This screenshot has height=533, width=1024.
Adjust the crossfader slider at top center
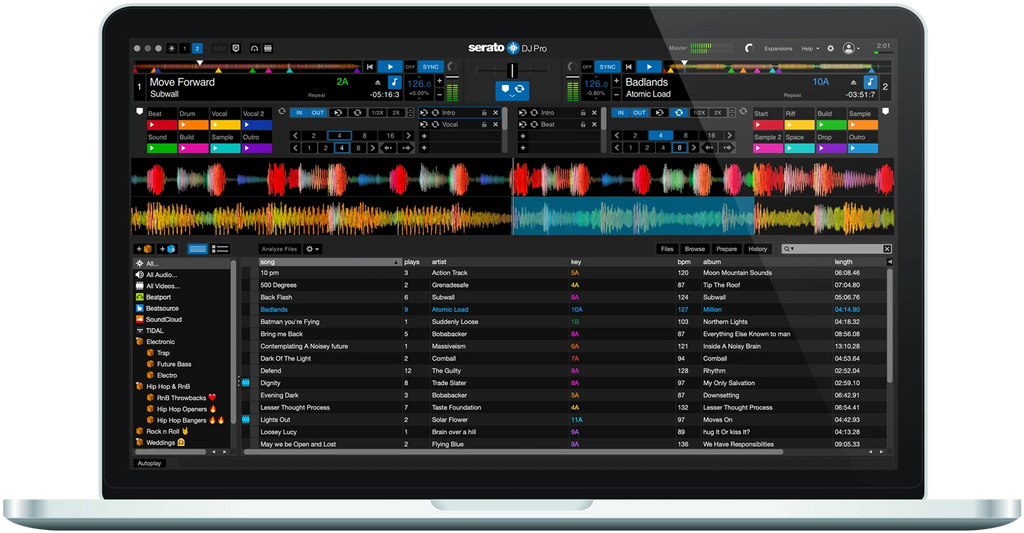pyautogui.click(x=512, y=70)
